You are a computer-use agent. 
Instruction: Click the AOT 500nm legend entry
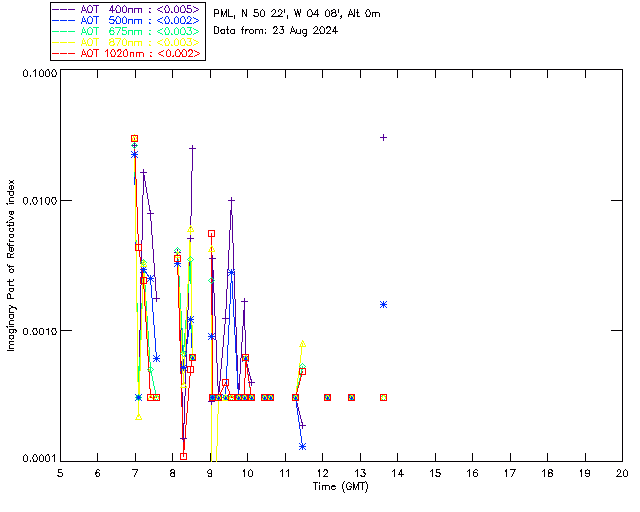pyautogui.click(x=128, y=20)
